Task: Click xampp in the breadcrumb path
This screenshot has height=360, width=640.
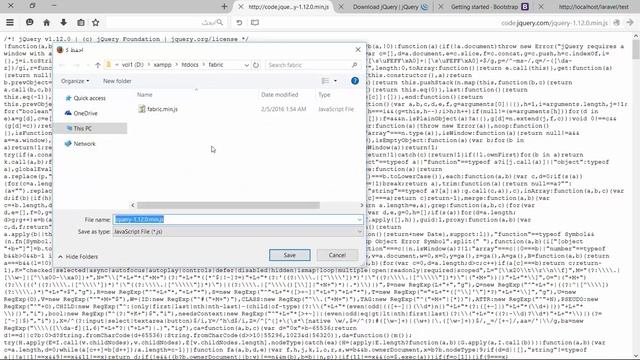Action: click(162, 65)
